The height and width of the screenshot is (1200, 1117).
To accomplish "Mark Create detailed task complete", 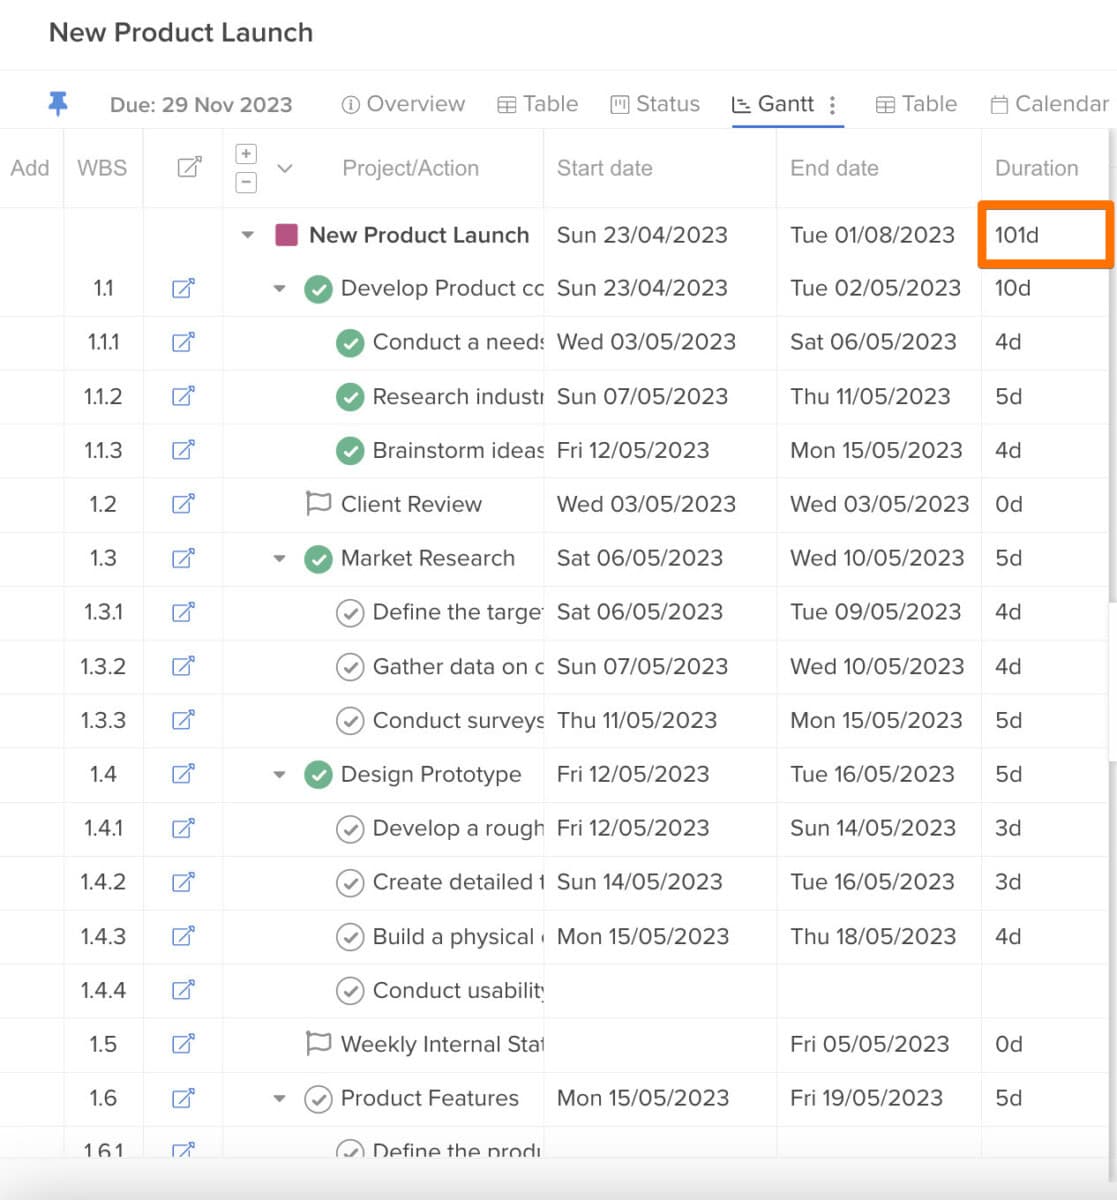I will [350, 883].
